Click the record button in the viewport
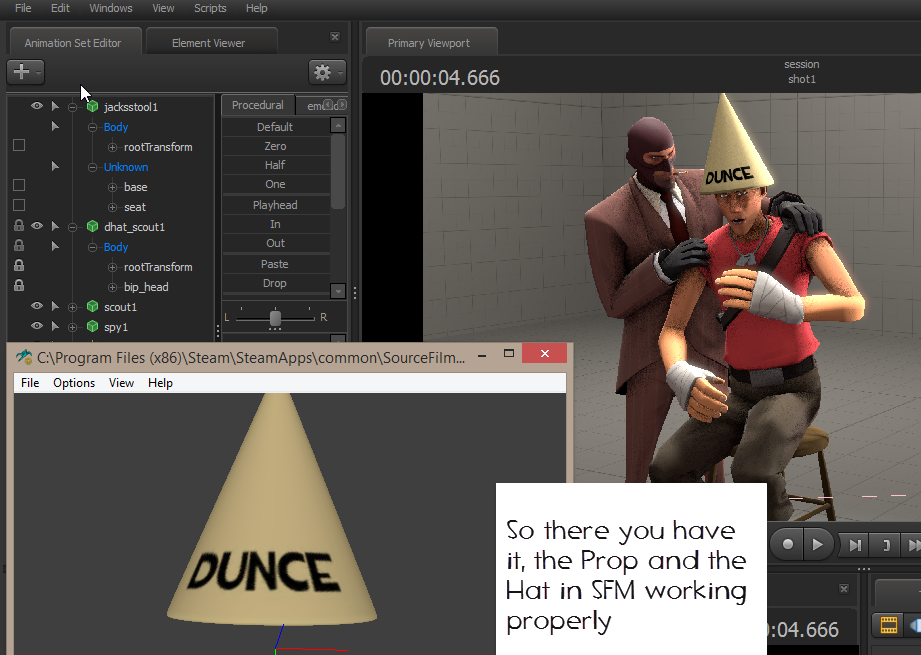Screen dimensions: 921x655 (788, 545)
